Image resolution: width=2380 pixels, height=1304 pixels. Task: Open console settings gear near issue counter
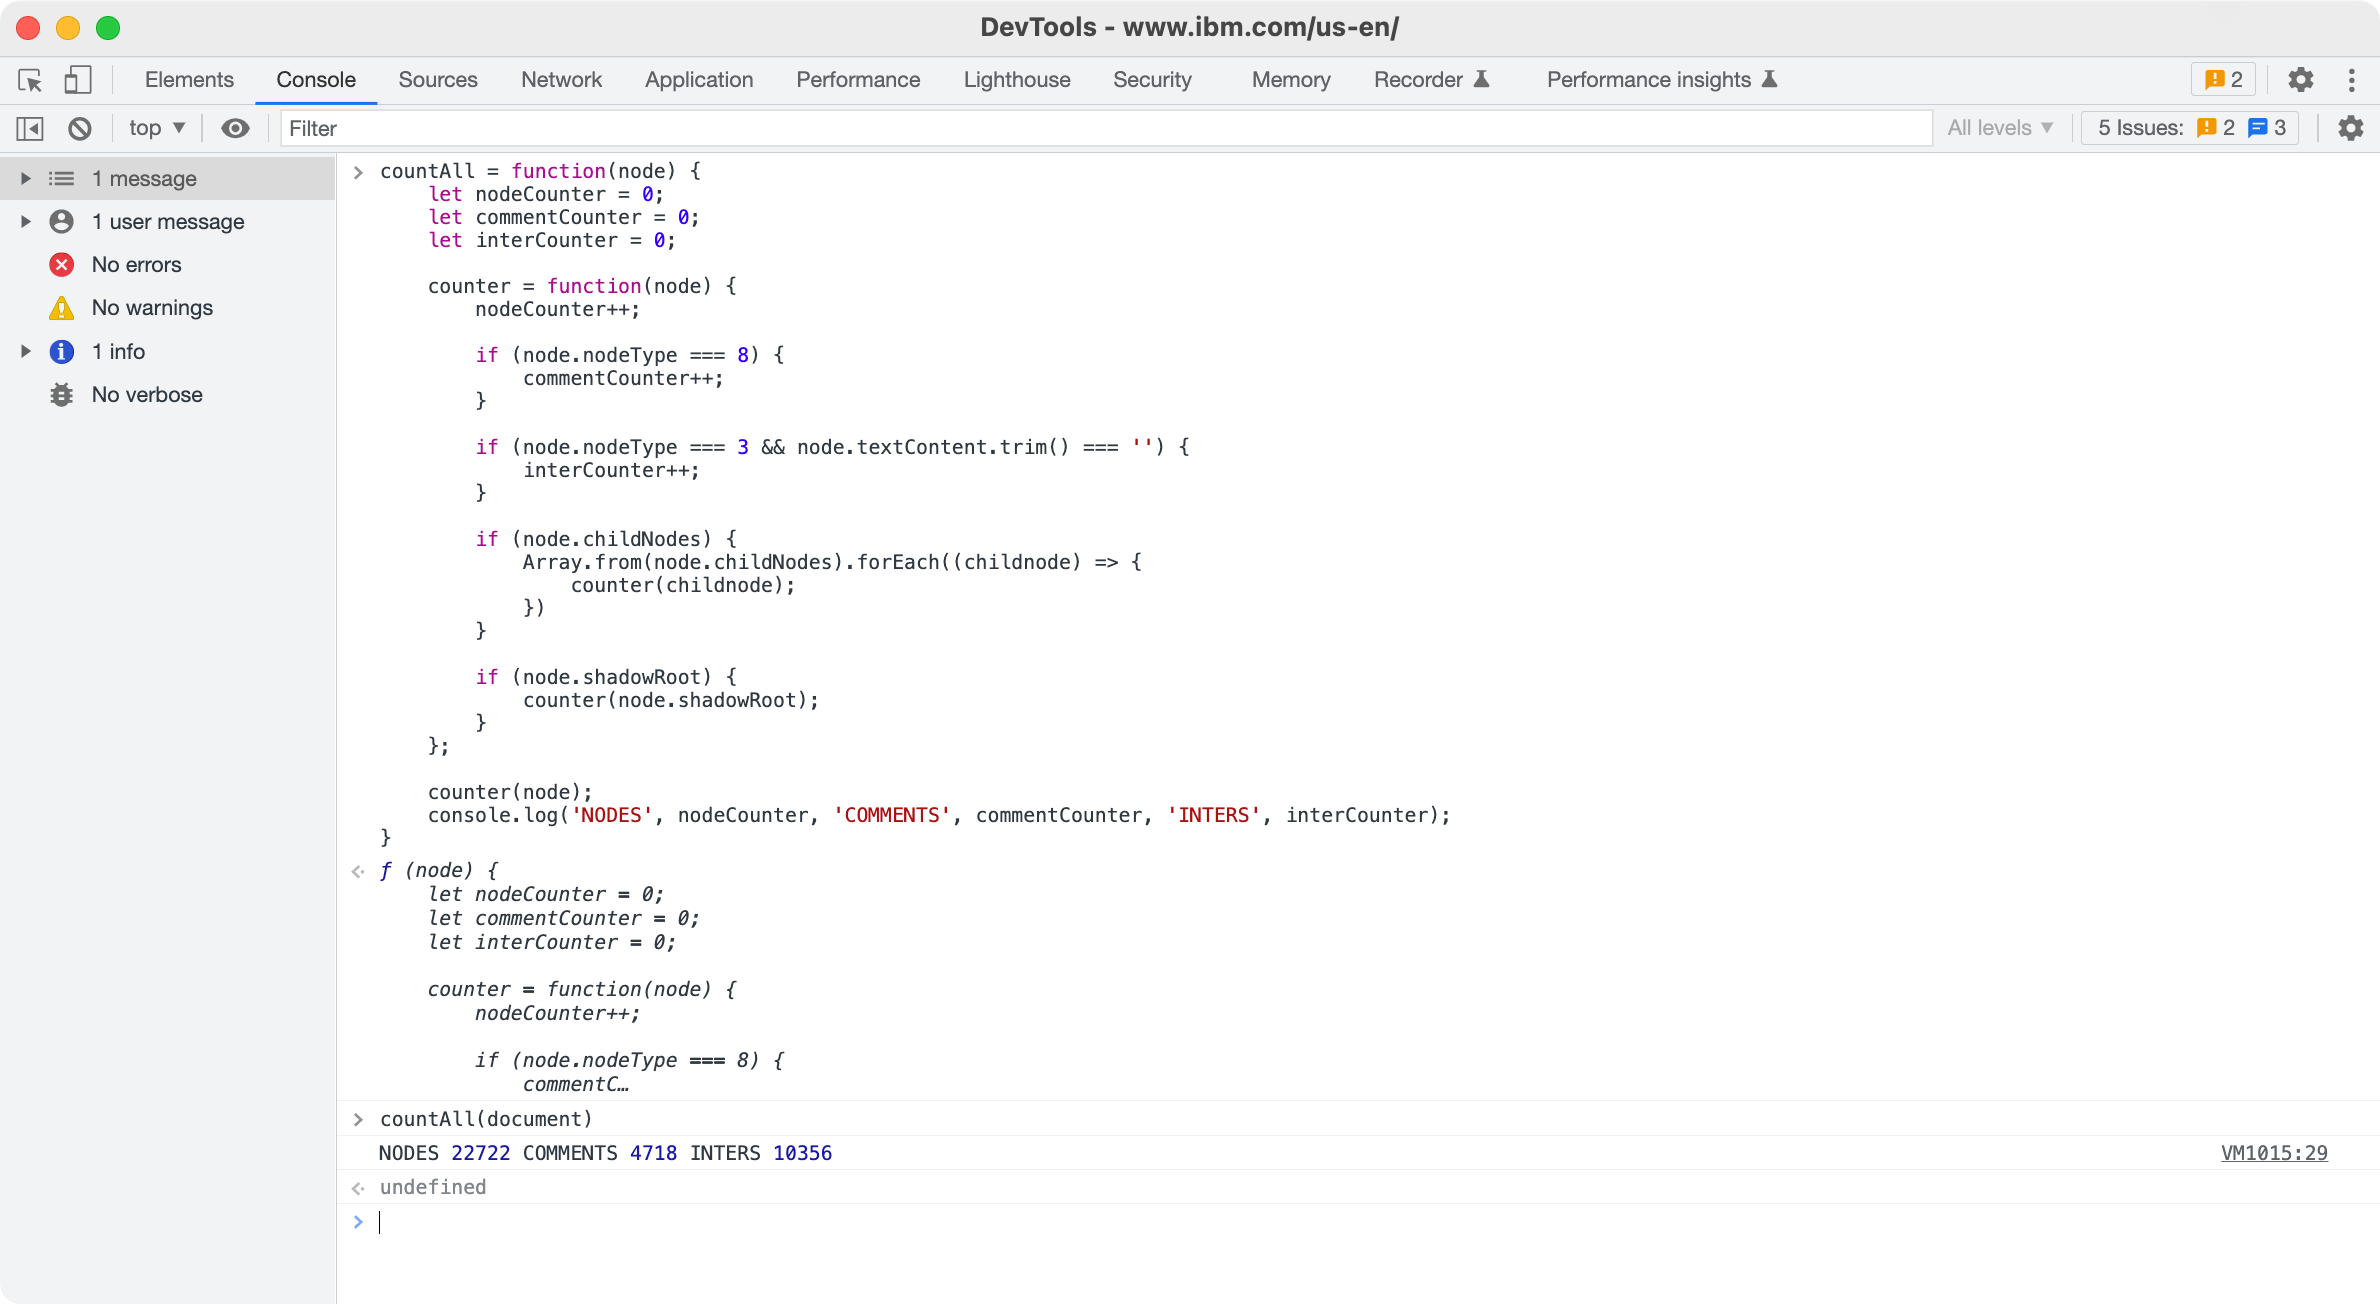click(x=2351, y=128)
